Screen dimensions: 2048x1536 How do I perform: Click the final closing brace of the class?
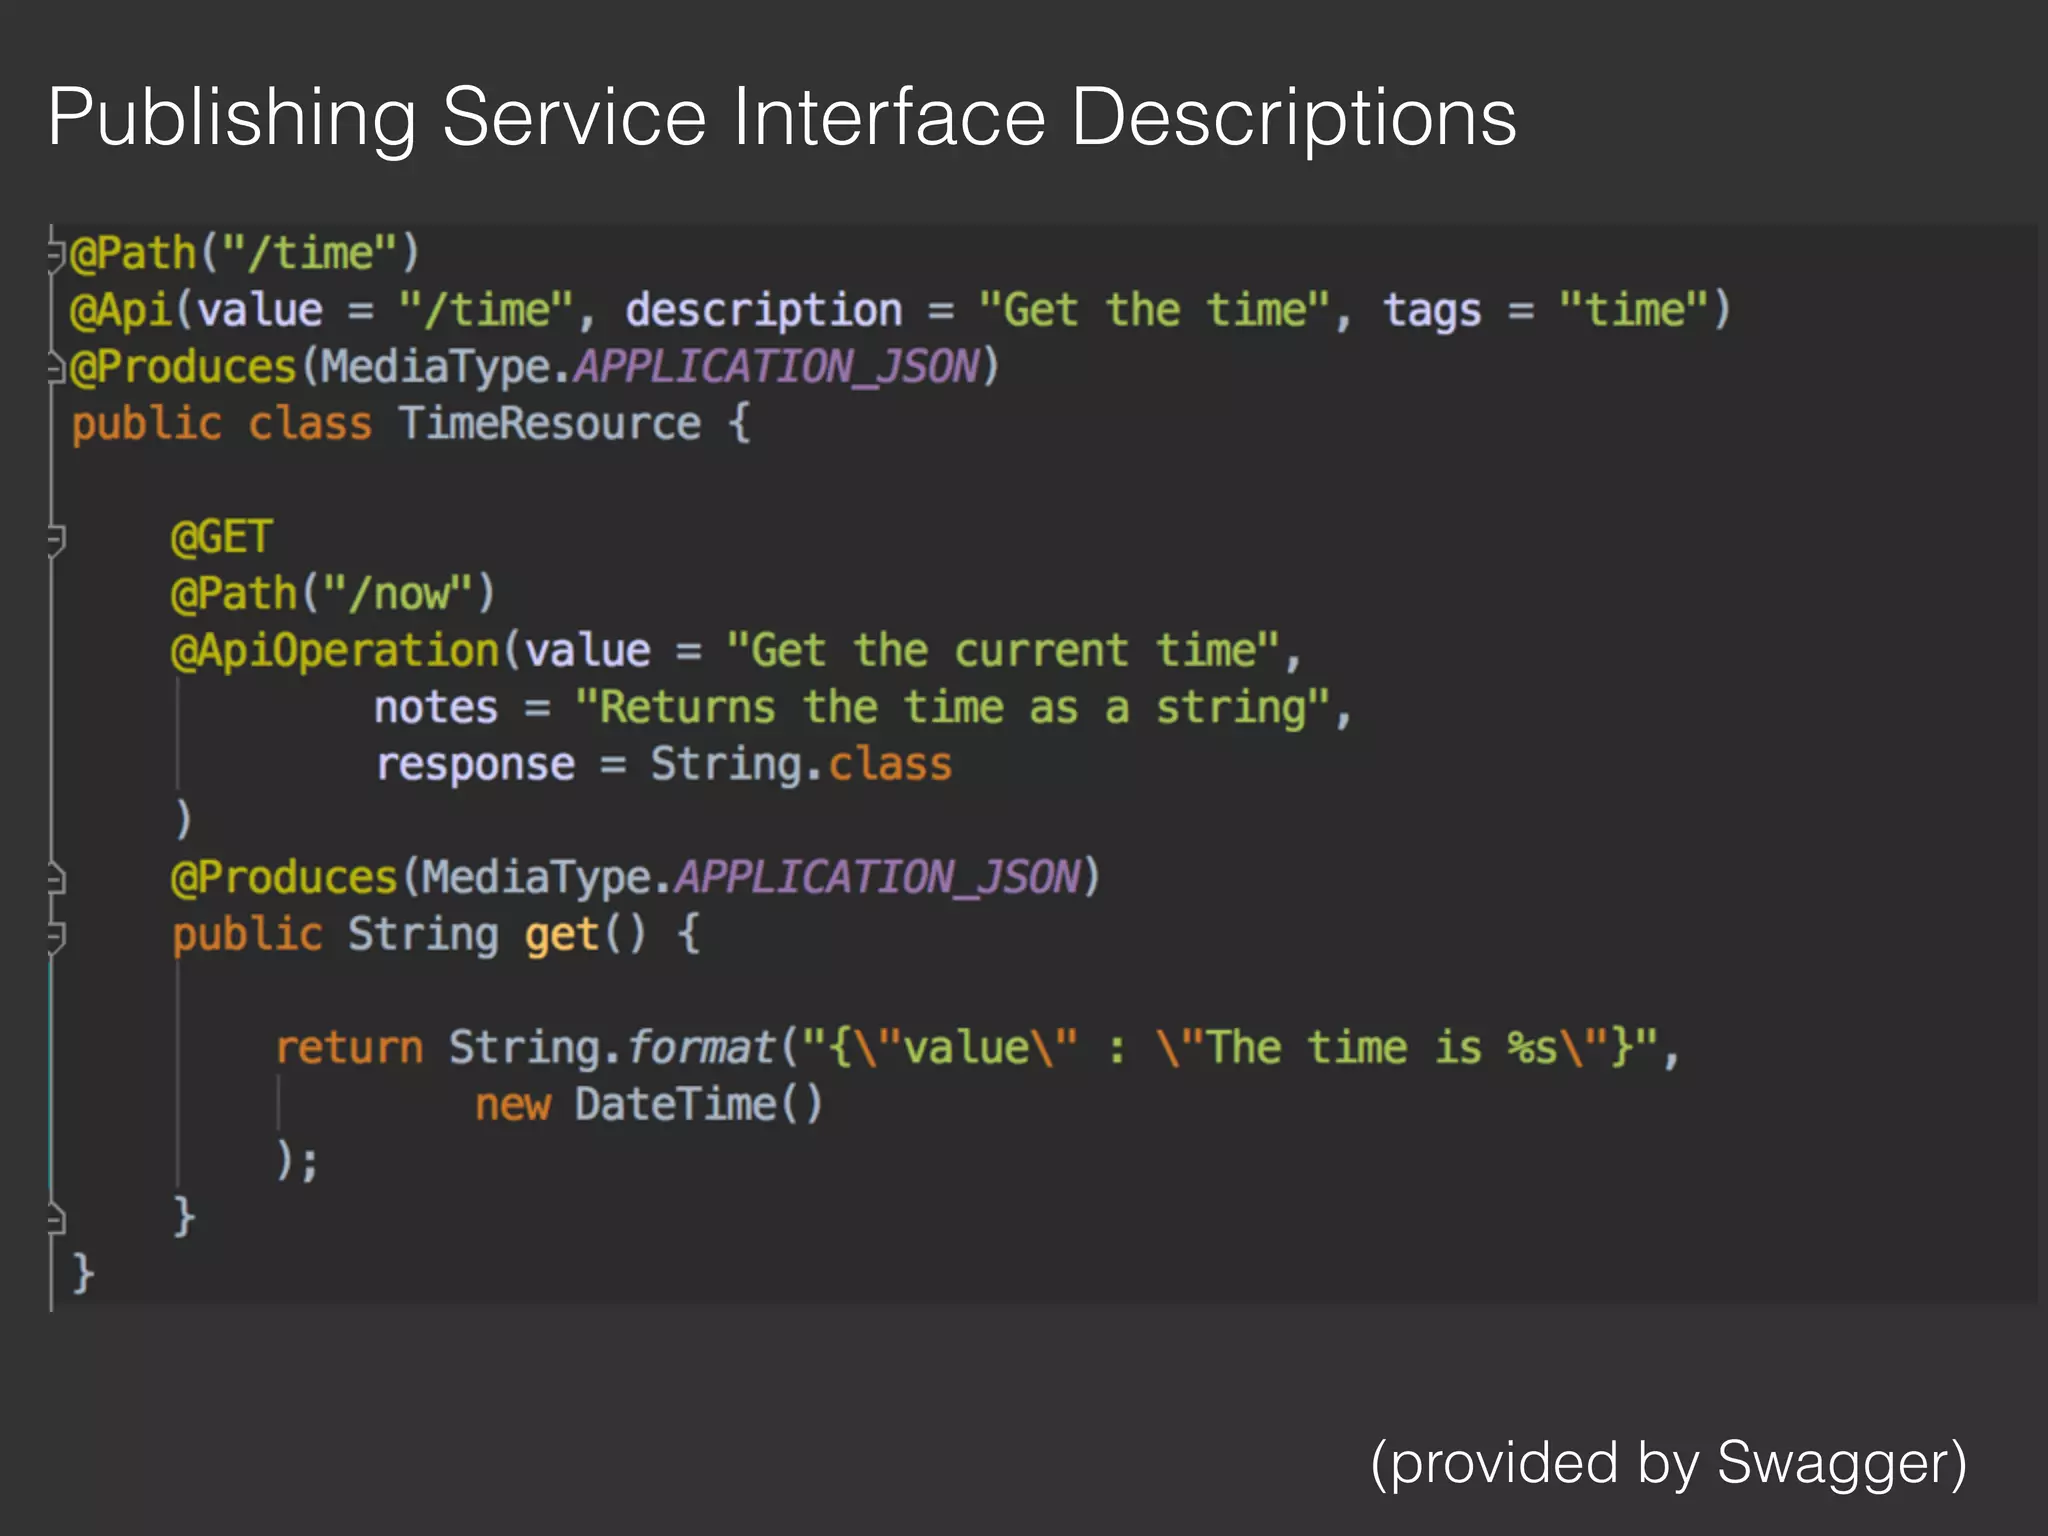coord(83,1274)
